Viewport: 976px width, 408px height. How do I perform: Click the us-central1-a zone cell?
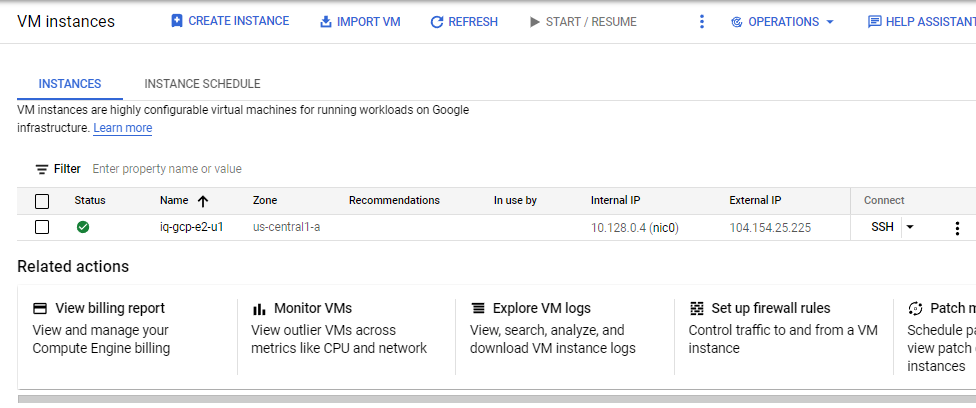pos(286,227)
